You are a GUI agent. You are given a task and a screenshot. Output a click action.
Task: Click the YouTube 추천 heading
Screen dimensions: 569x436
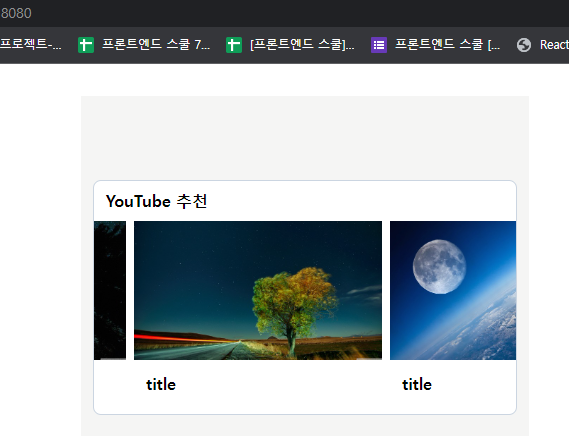156,201
